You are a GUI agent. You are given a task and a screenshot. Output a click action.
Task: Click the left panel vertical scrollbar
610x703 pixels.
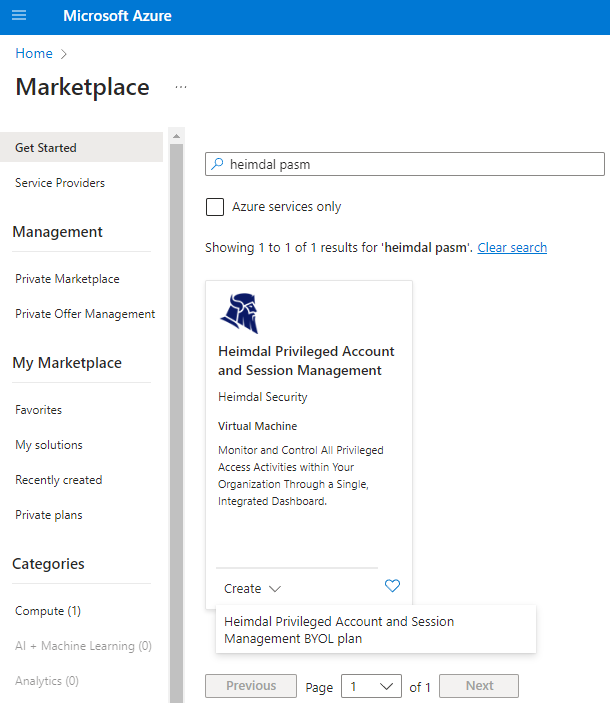coord(177,423)
